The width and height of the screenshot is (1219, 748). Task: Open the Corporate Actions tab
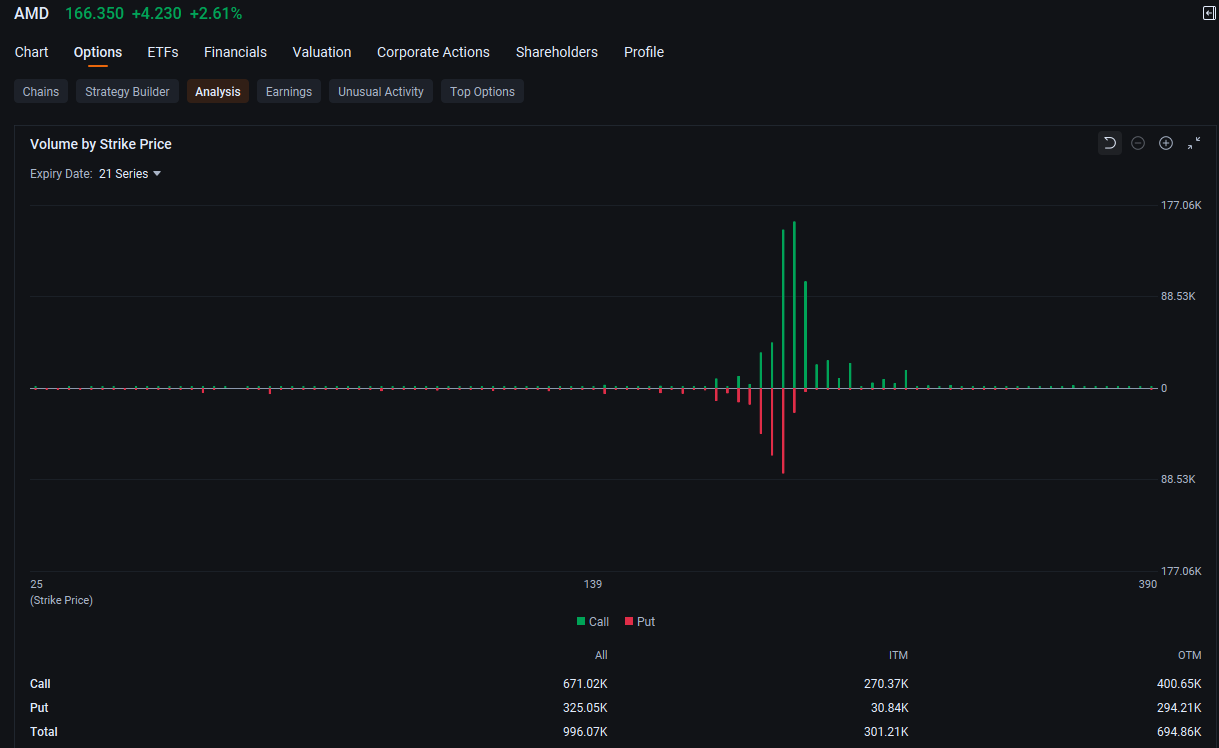coord(433,52)
